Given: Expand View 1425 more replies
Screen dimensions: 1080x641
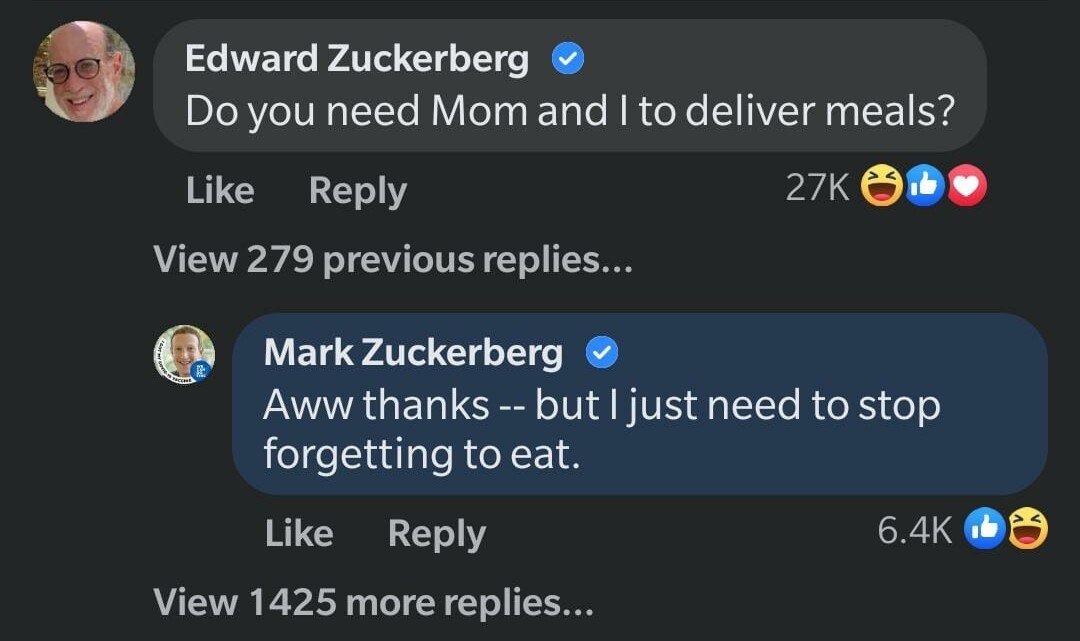Looking at the screenshot, I should 373,602.
